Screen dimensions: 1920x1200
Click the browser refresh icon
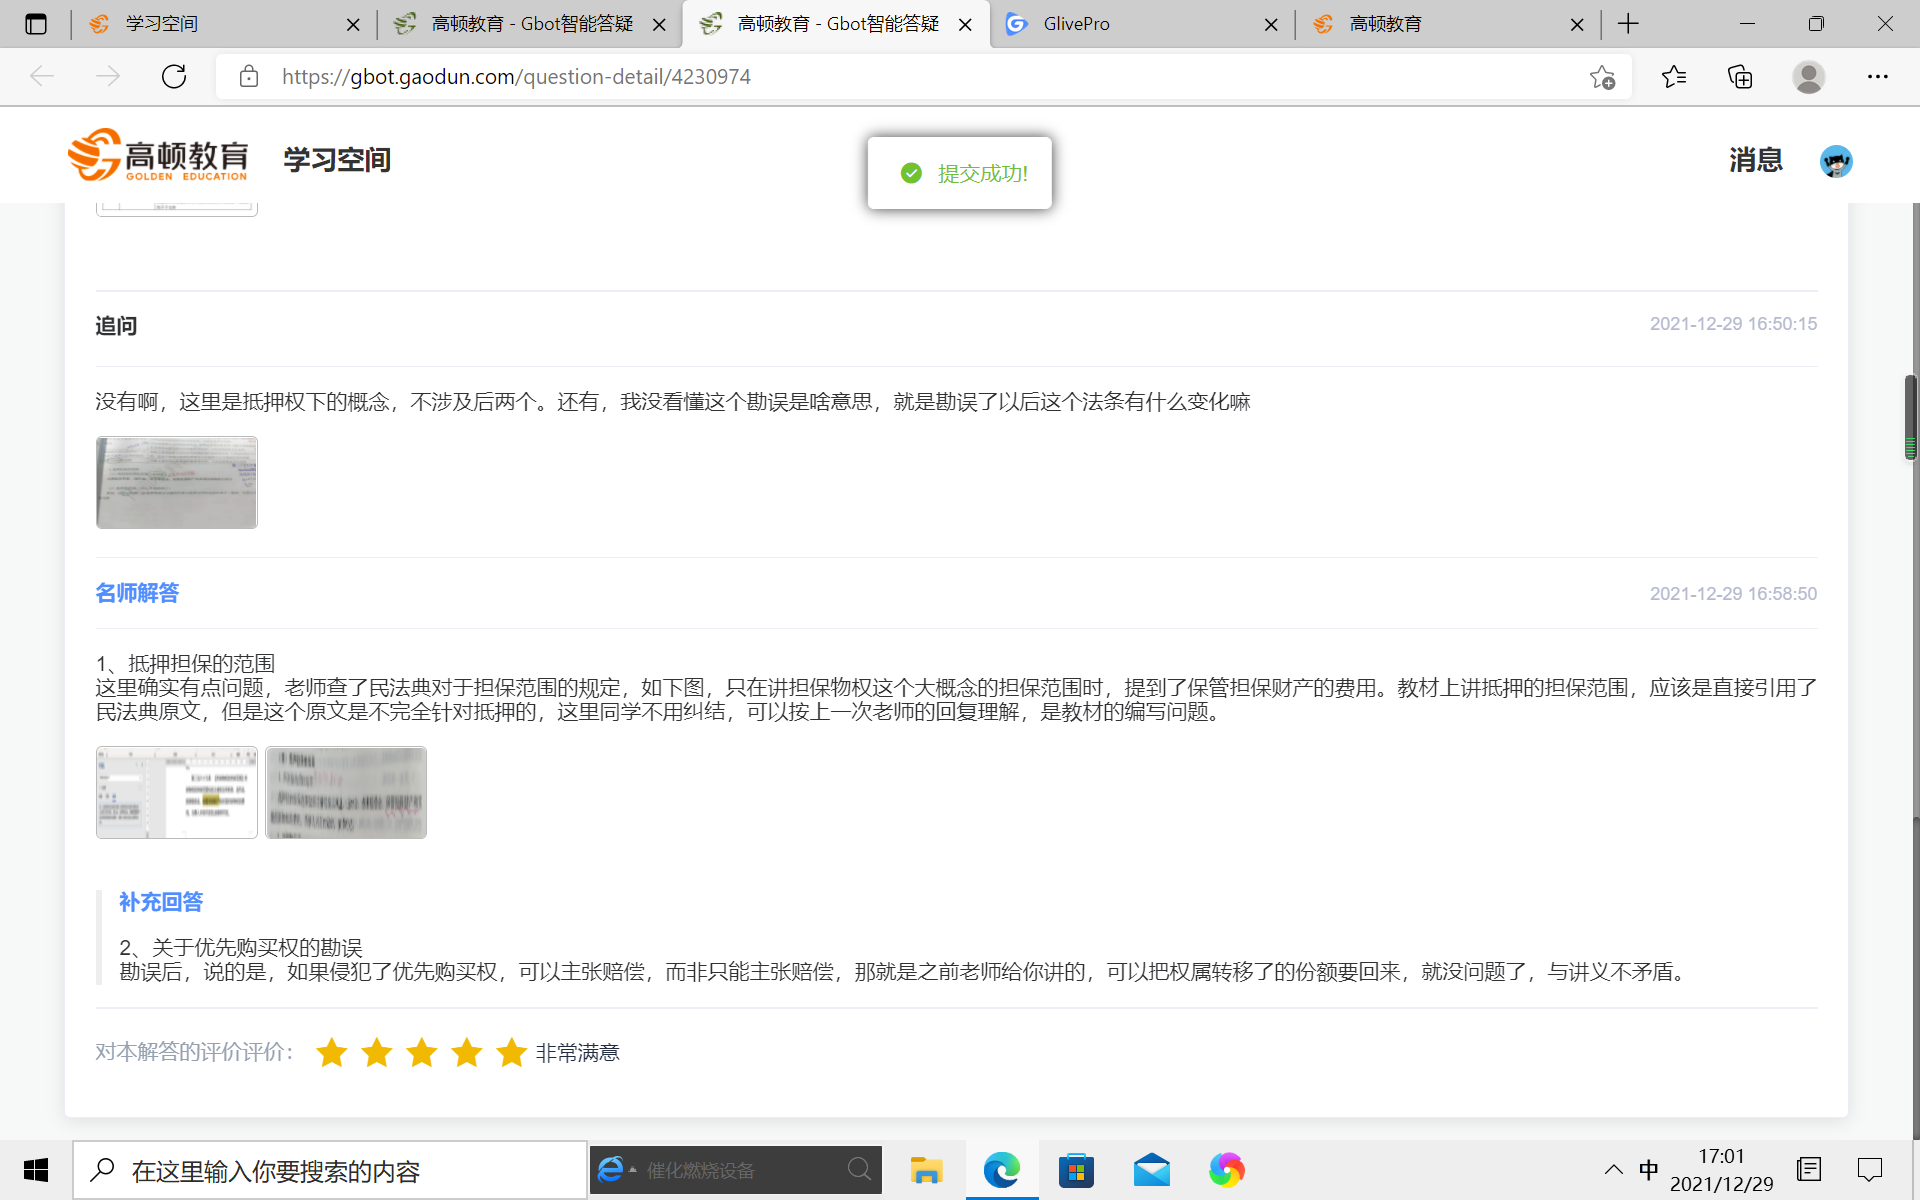174,77
